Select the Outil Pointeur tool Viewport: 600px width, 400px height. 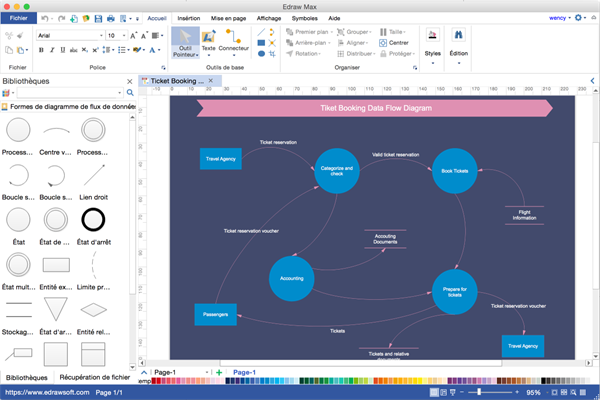click(x=184, y=43)
